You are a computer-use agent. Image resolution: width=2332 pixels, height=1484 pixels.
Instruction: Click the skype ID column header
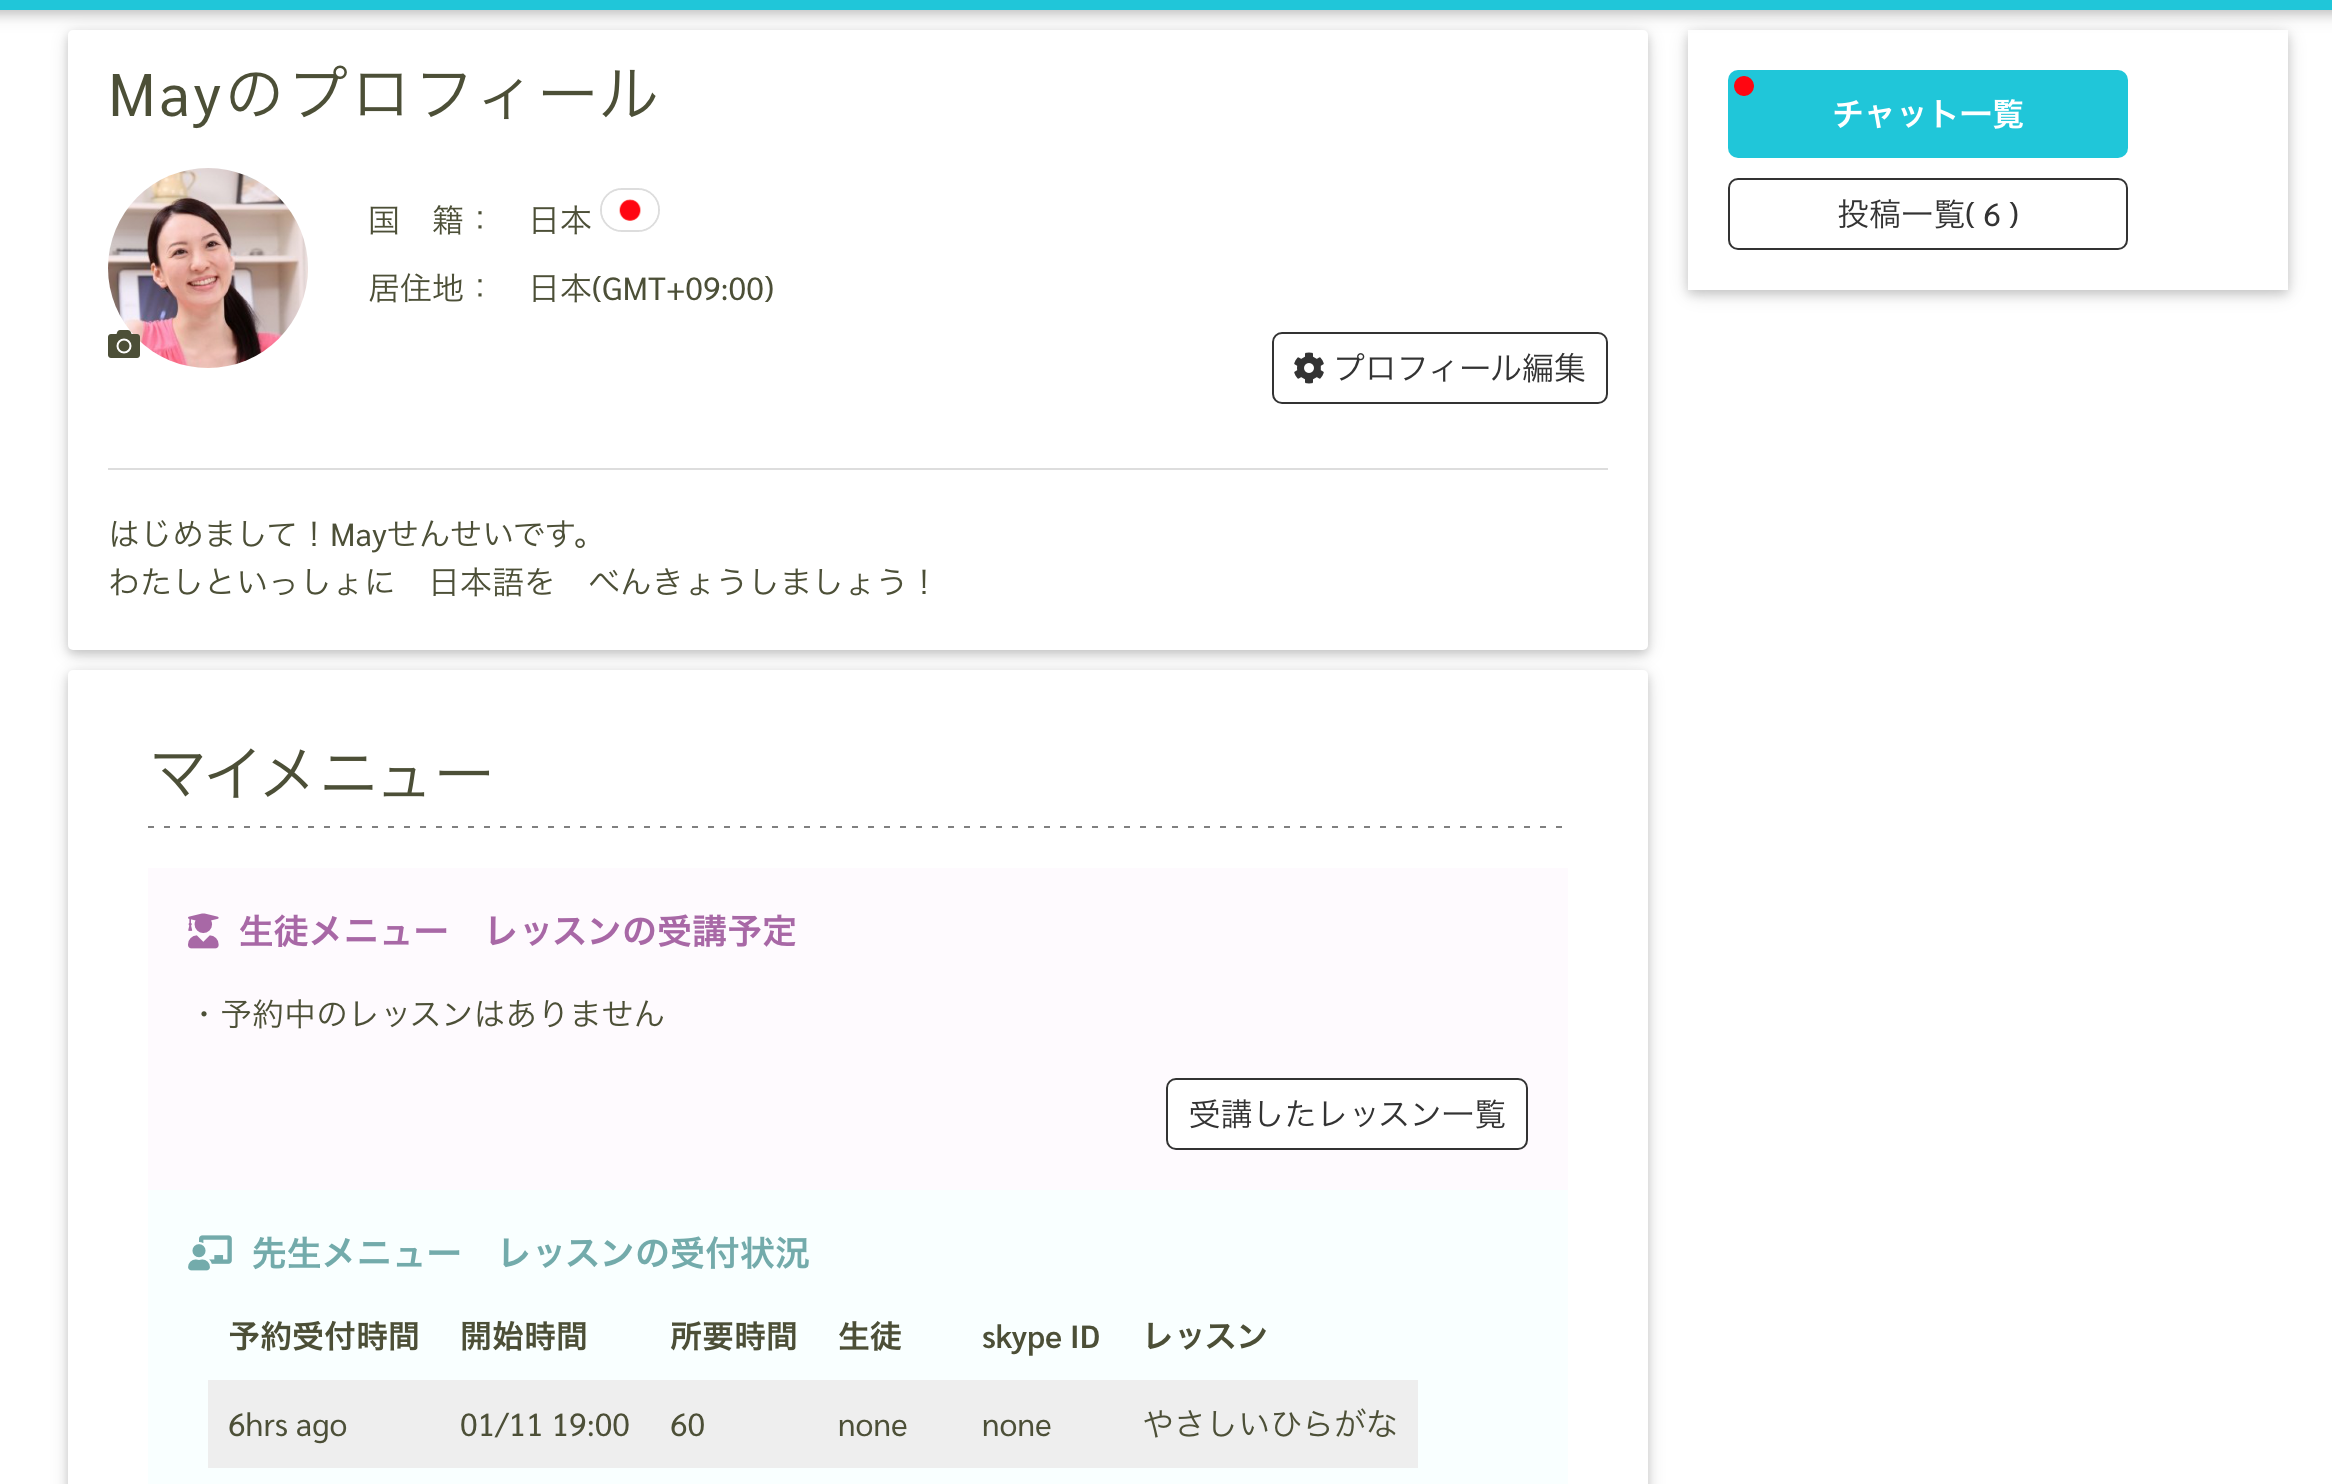point(1040,1337)
